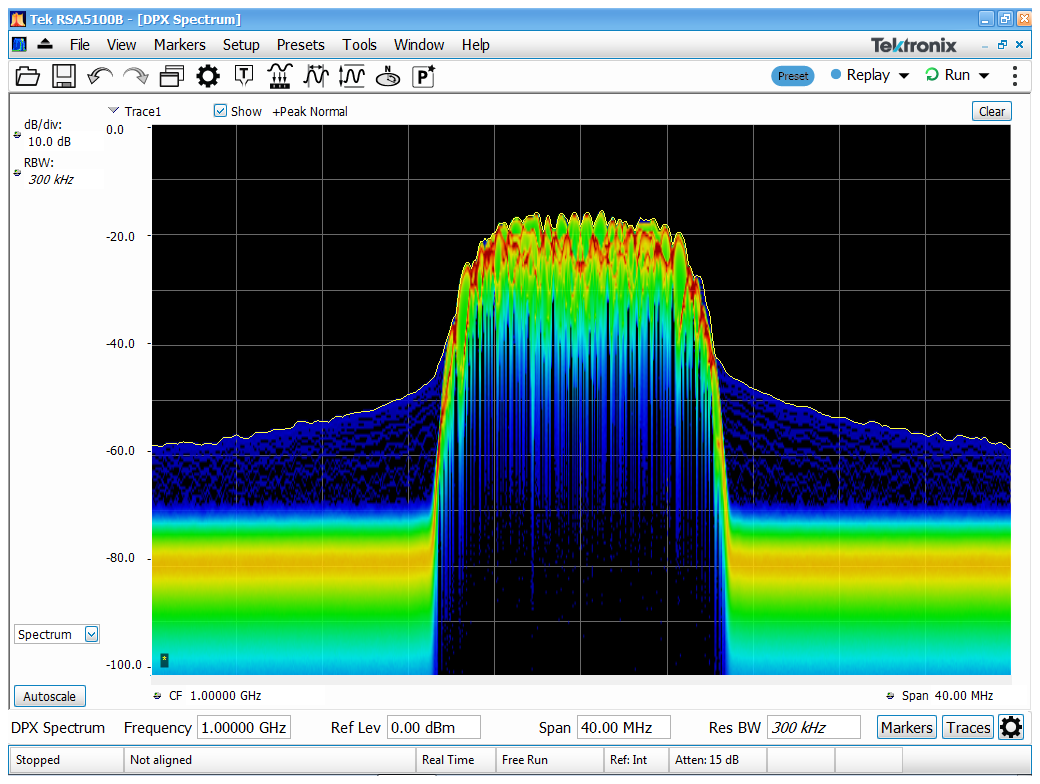Open the Presets menu

pos(300,45)
